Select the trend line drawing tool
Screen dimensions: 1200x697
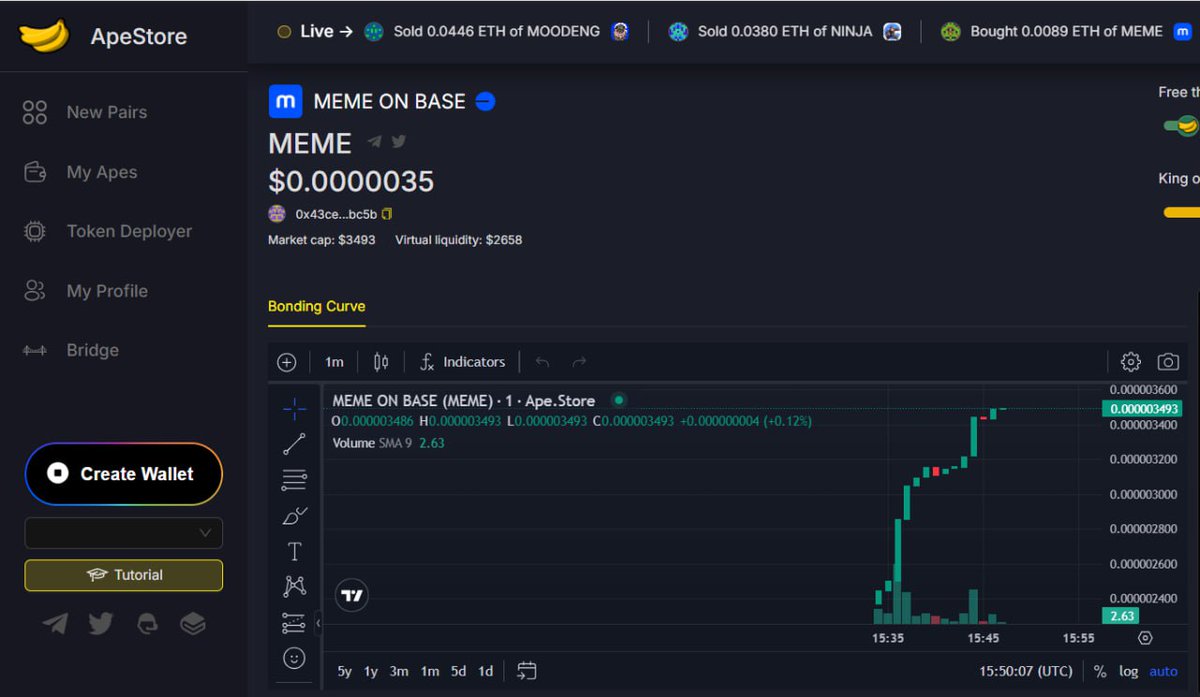[294, 444]
